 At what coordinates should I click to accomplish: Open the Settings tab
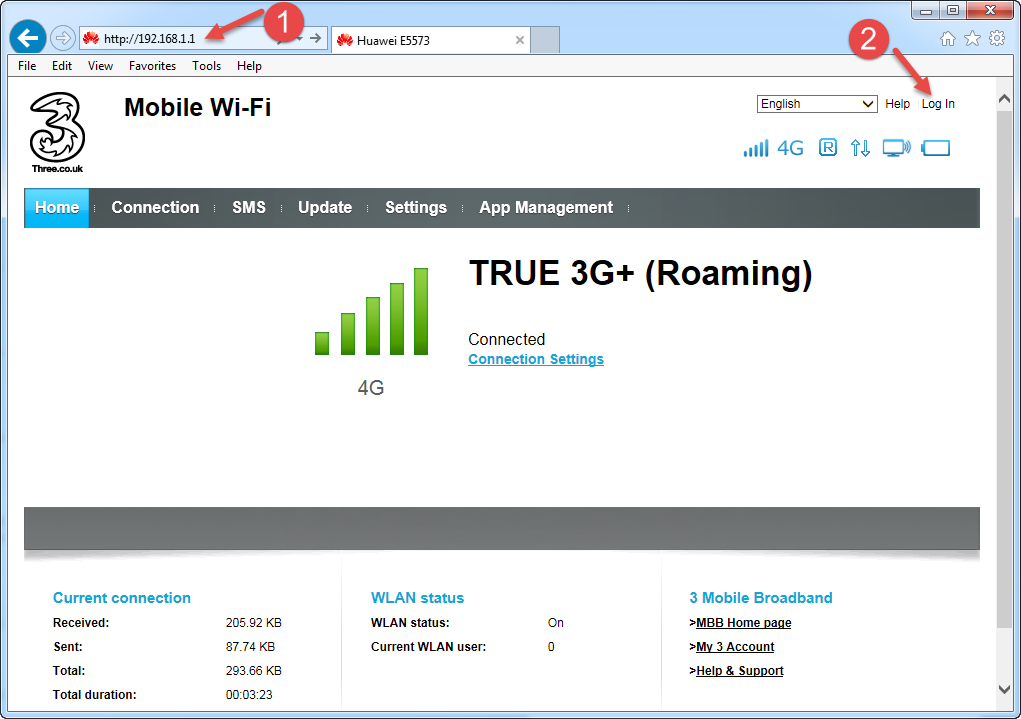415,208
